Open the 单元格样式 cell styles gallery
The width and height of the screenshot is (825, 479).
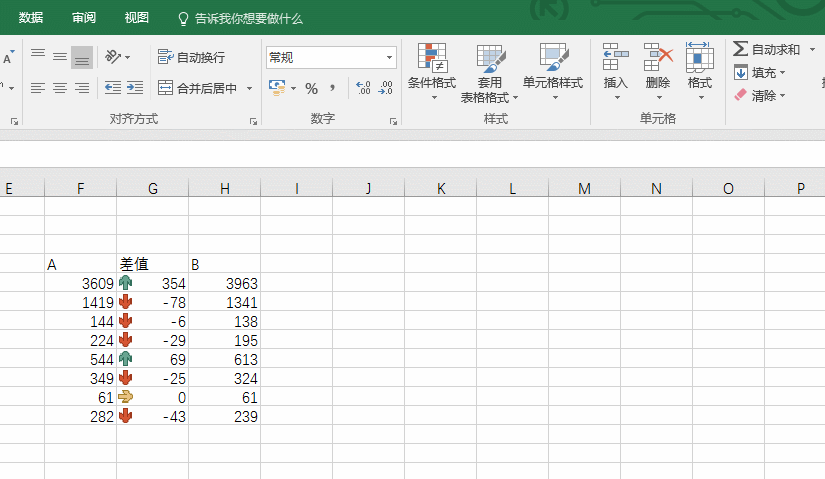tap(553, 59)
